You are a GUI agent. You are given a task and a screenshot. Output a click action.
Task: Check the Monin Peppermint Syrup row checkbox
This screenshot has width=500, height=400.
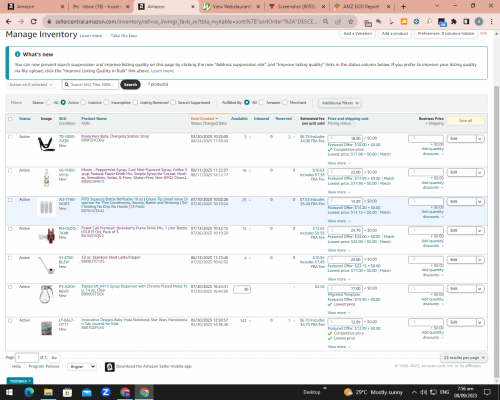point(10,170)
